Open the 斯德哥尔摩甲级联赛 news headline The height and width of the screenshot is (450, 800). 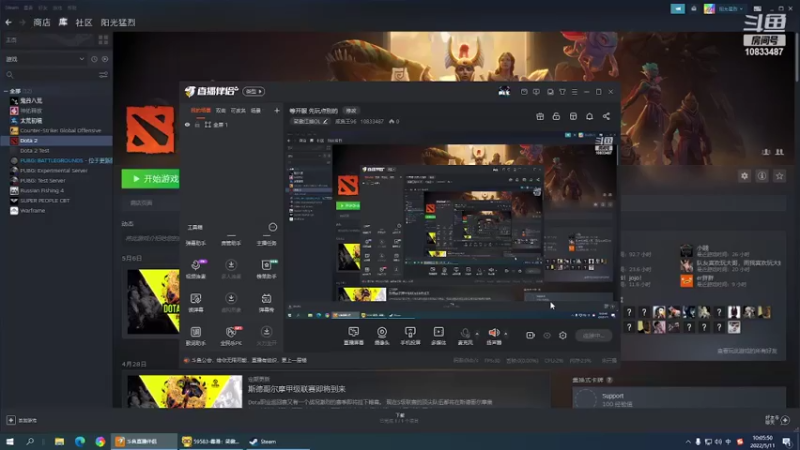click(x=296, y=389)
